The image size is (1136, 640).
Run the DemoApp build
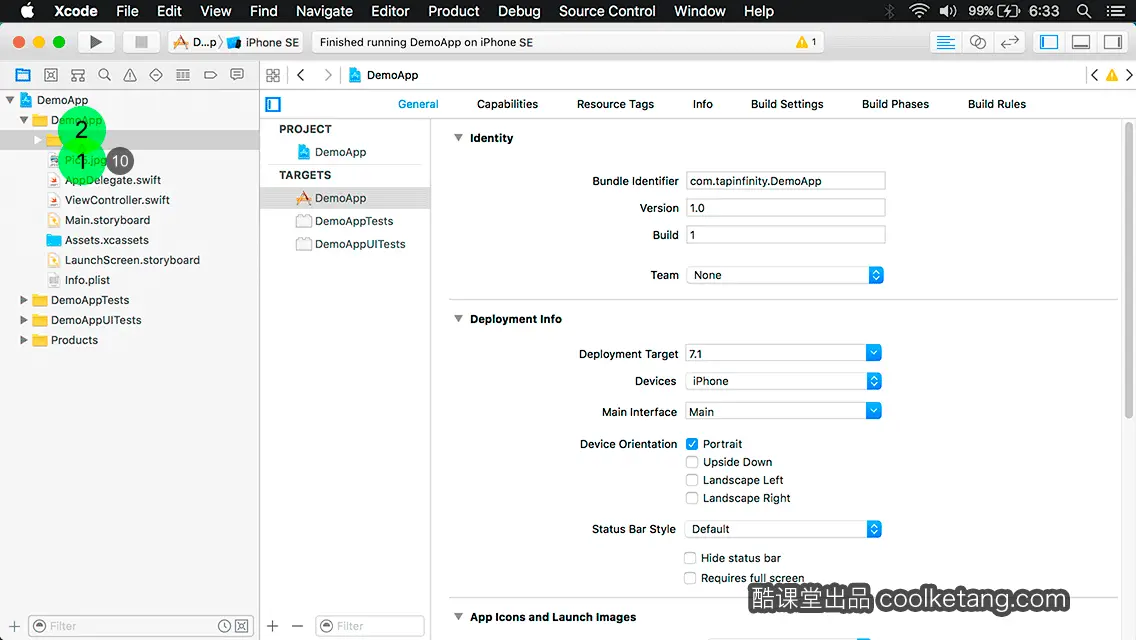pos(96,42)
